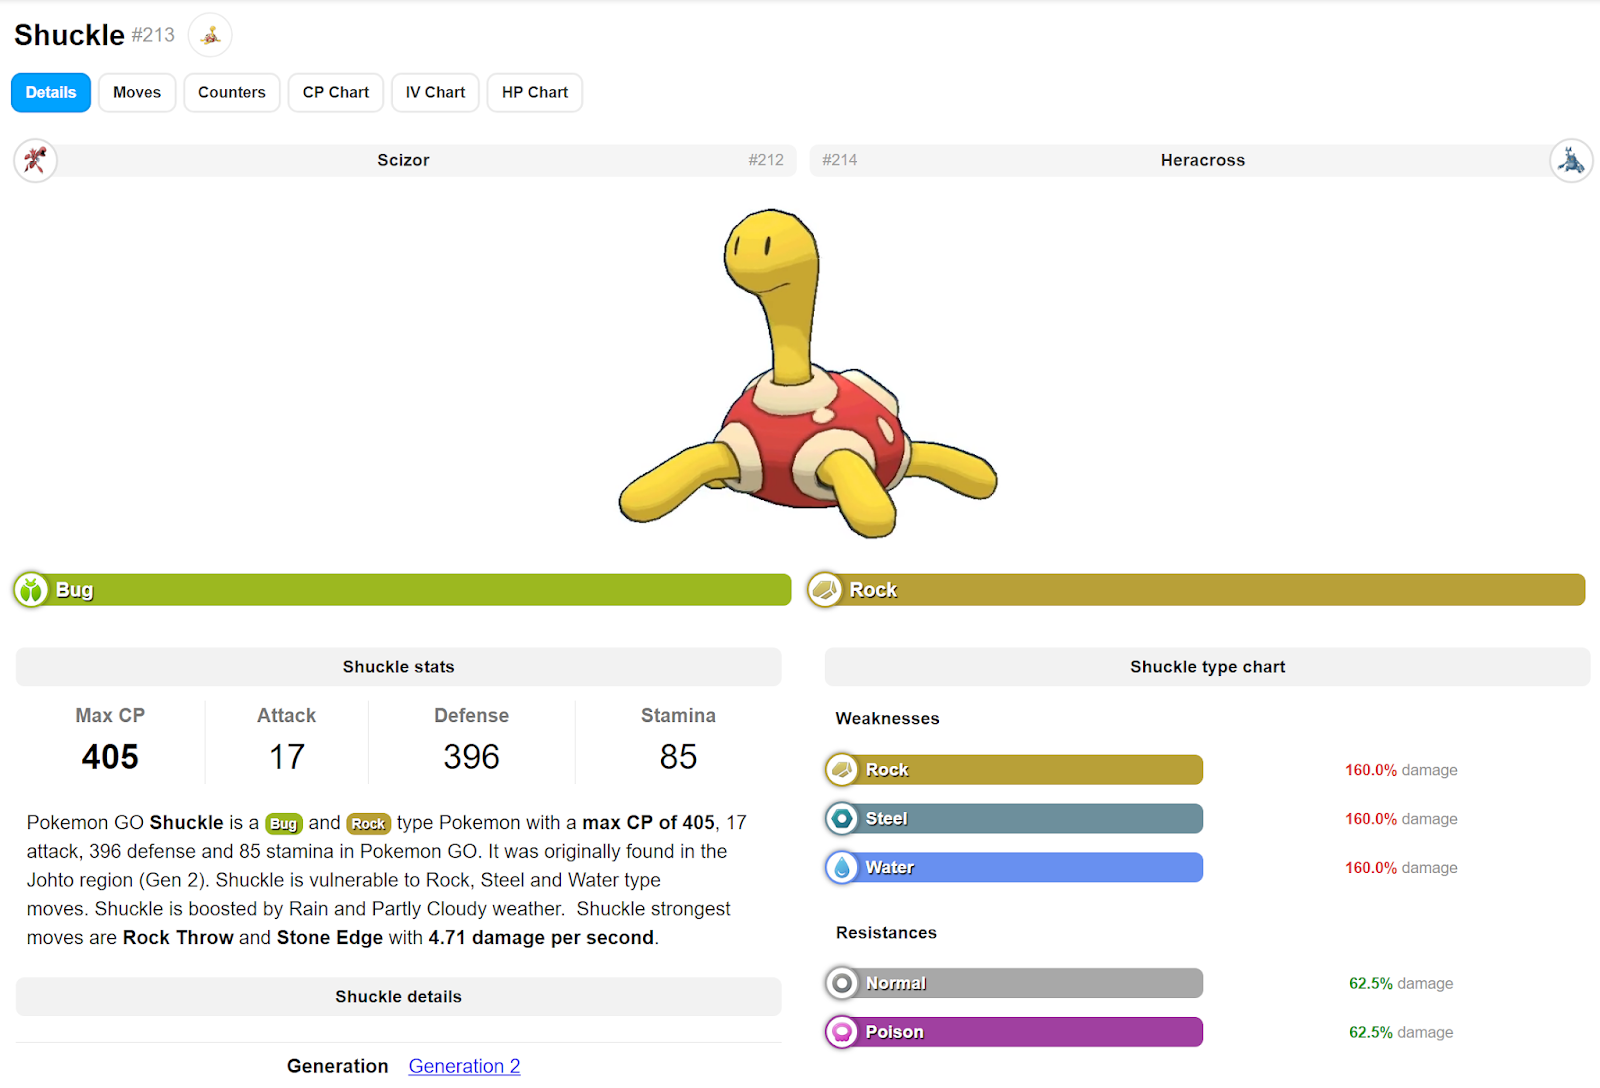Image resolution: width=1600 pixels, height=1088 pixels.
Task: Select the Details tab
Action: [x=51, y=92]
